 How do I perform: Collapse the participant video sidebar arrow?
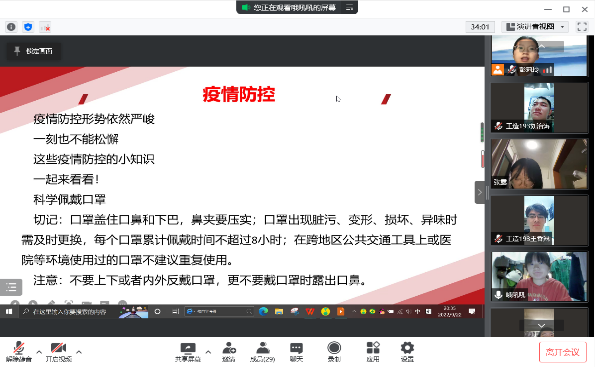point(480,192)
